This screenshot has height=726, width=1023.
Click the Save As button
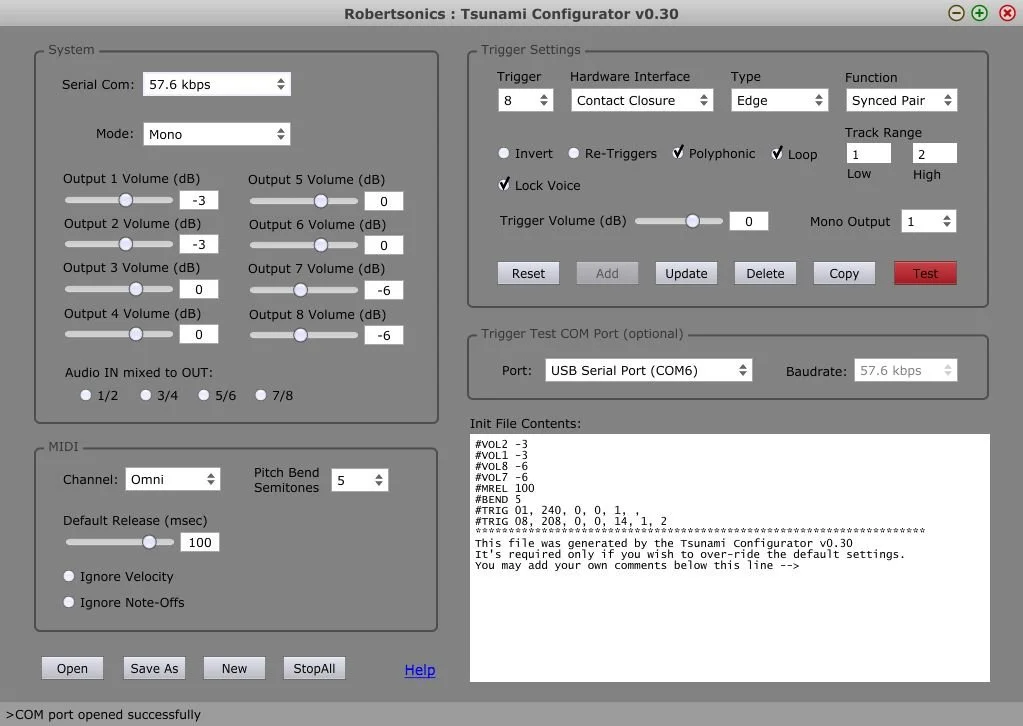[154, 668]
